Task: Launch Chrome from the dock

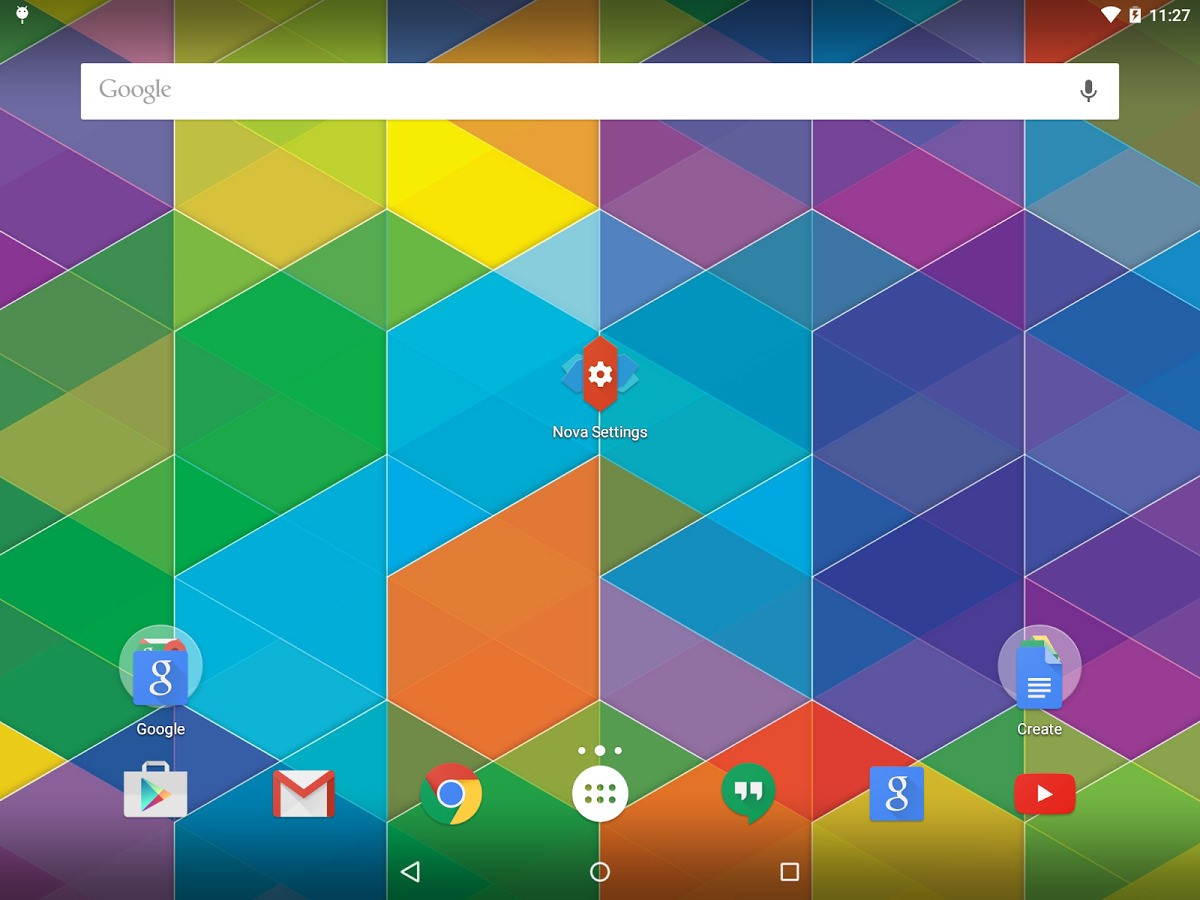Action: (x=452, y=793)
